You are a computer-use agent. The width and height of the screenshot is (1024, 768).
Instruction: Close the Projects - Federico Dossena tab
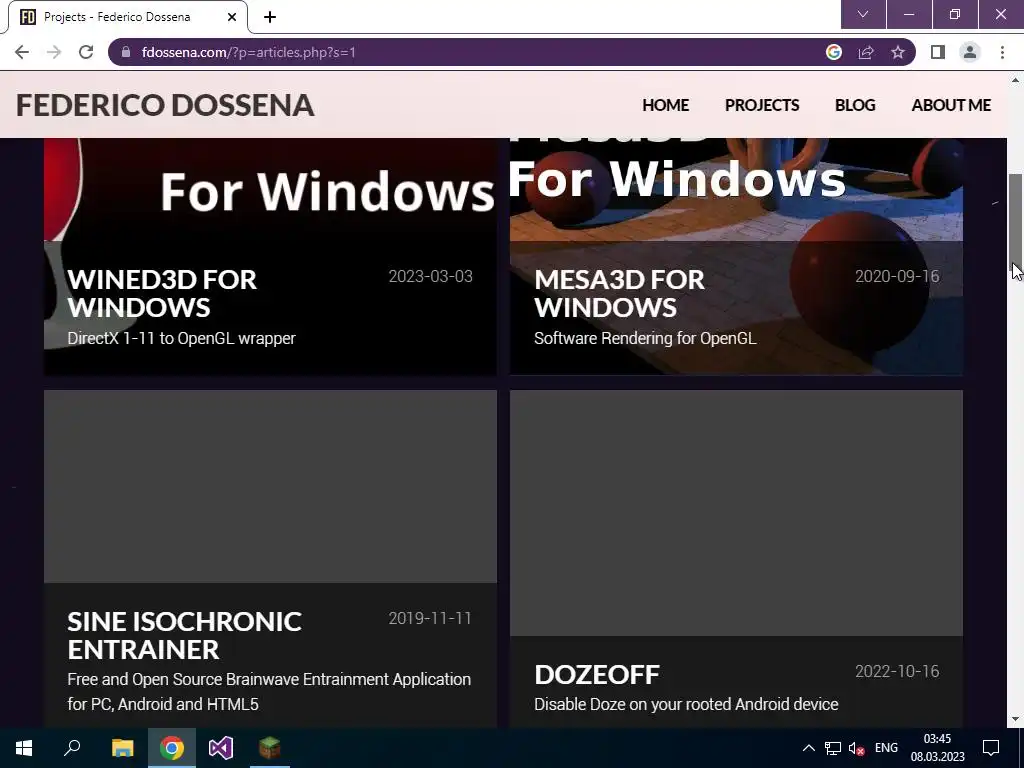232,17
